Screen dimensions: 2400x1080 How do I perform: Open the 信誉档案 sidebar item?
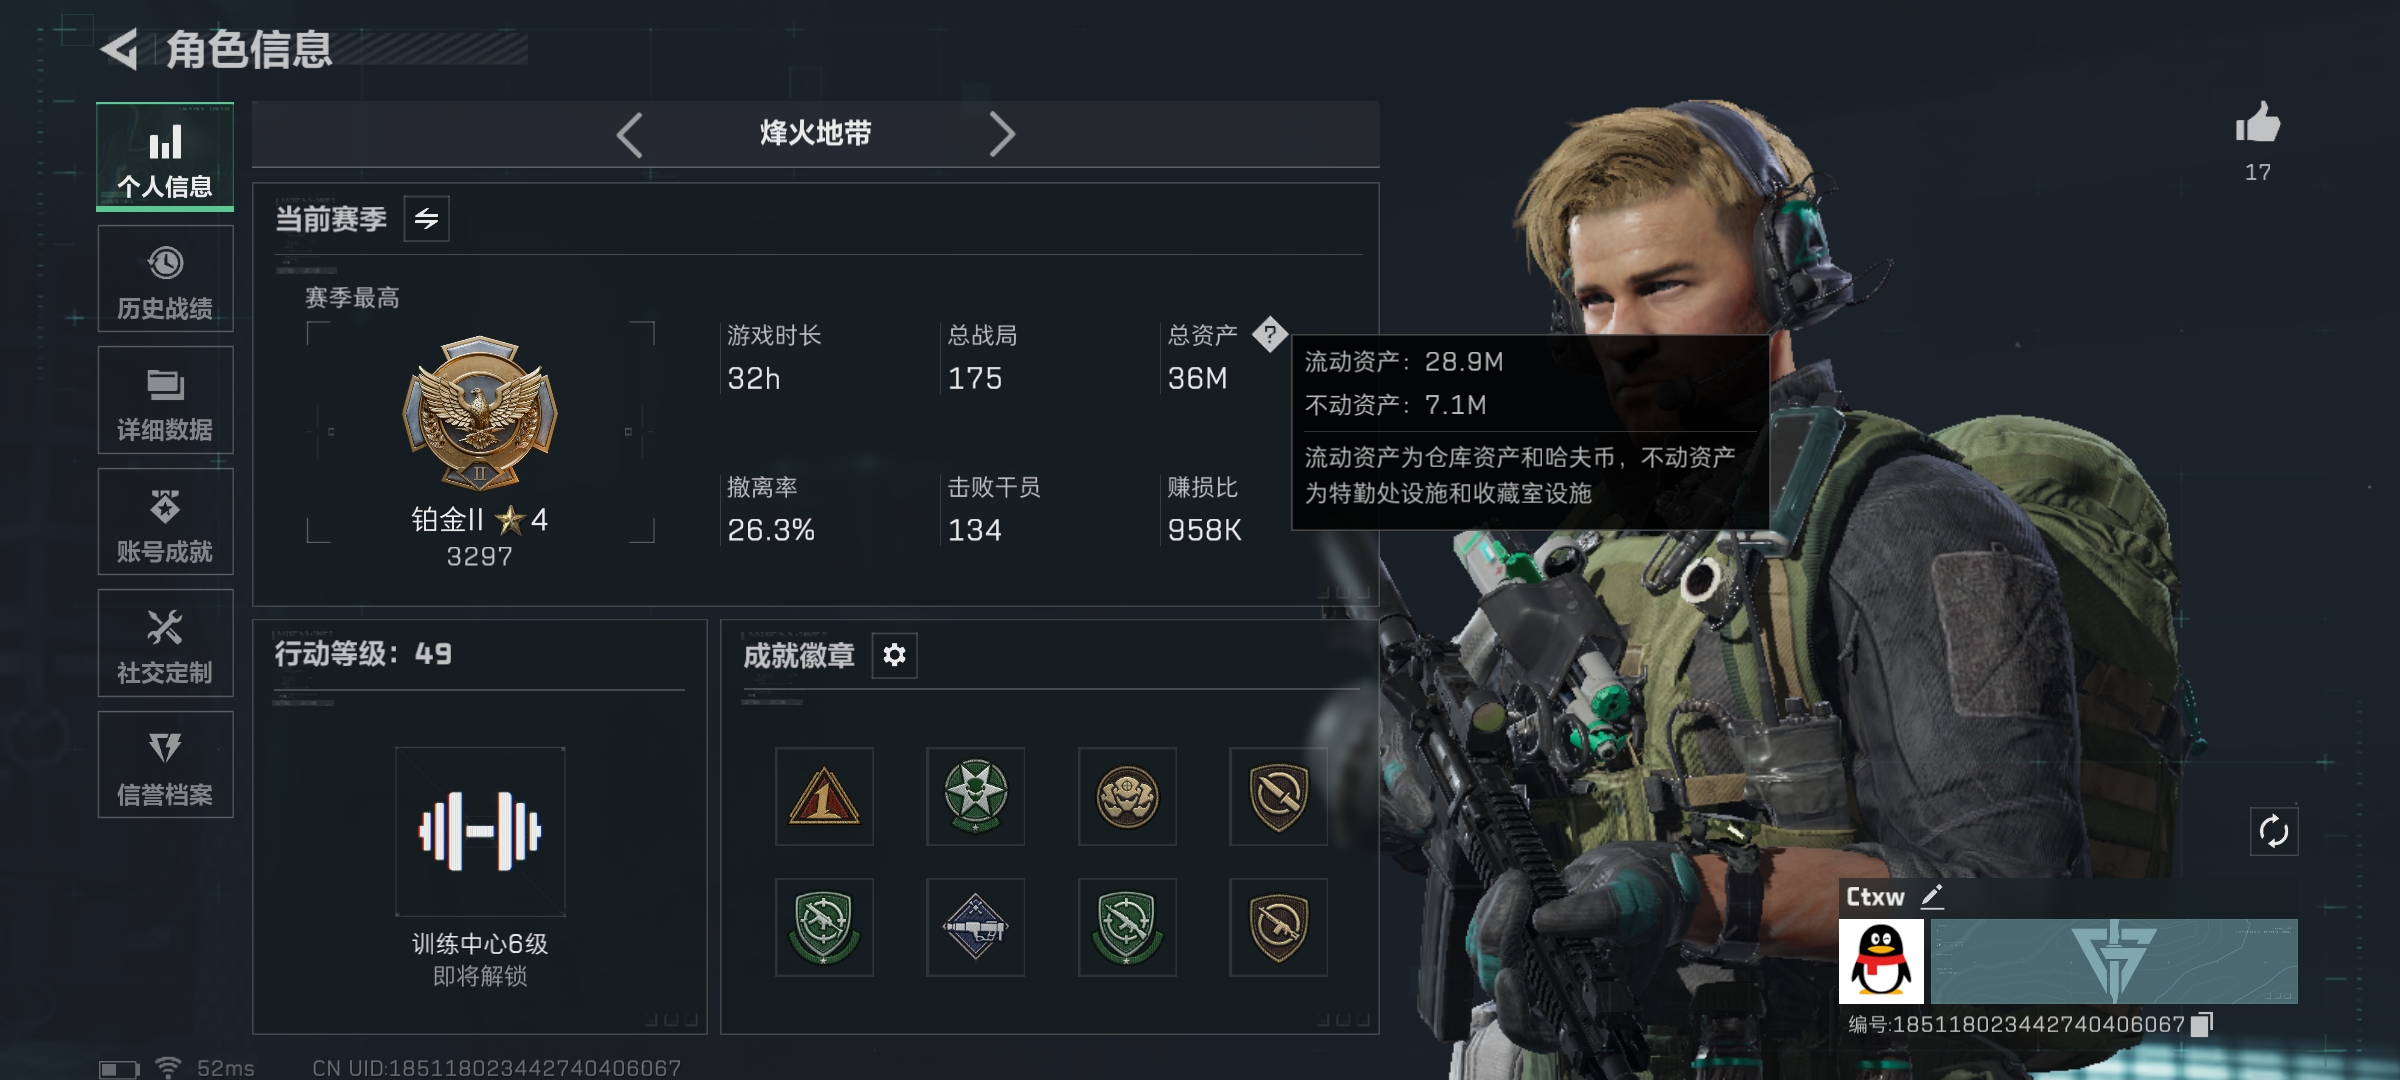pos(165,765)
